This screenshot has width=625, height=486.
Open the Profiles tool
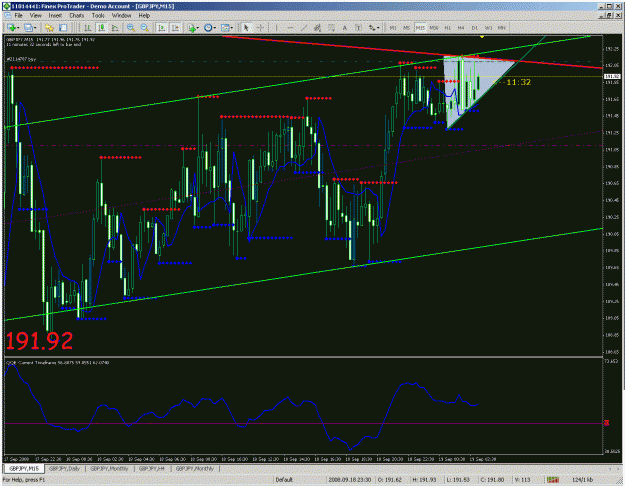click(28, 28)
